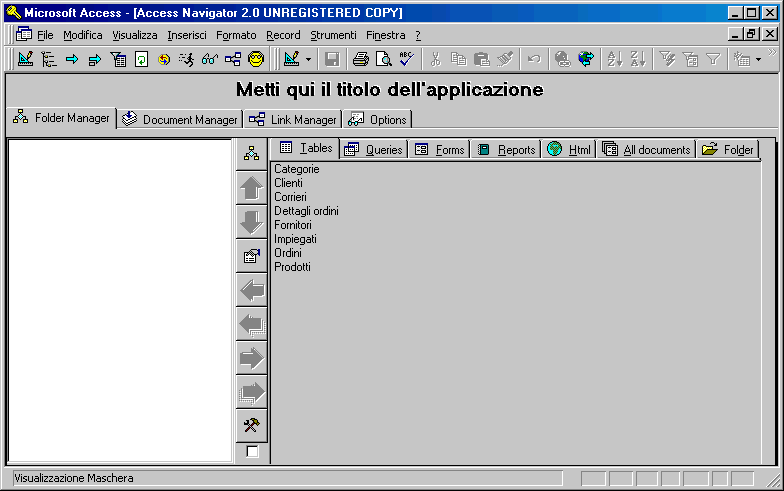Expand the toolbar overflow chevron at right
784x491 pixels.
click(771, 54)
